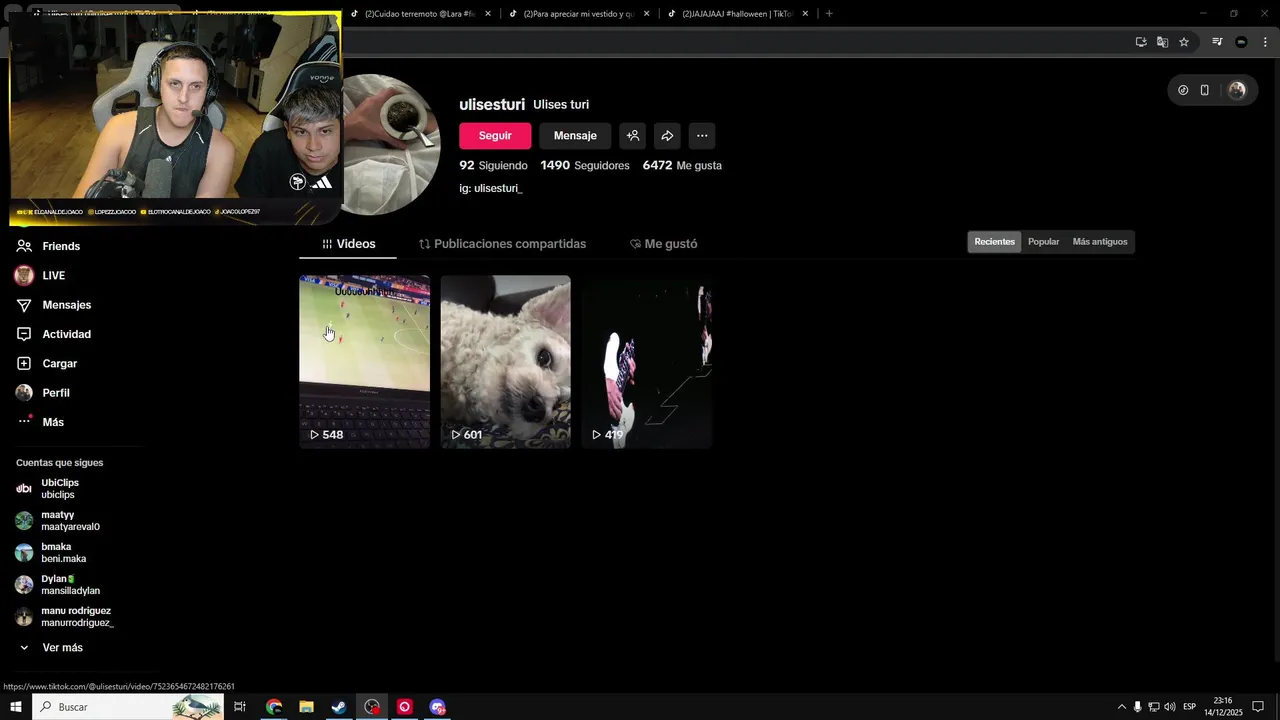The height and width of the screenshot is (720, 1280).
Task: Open the browser media control icon
Action: coord(1217,42)
